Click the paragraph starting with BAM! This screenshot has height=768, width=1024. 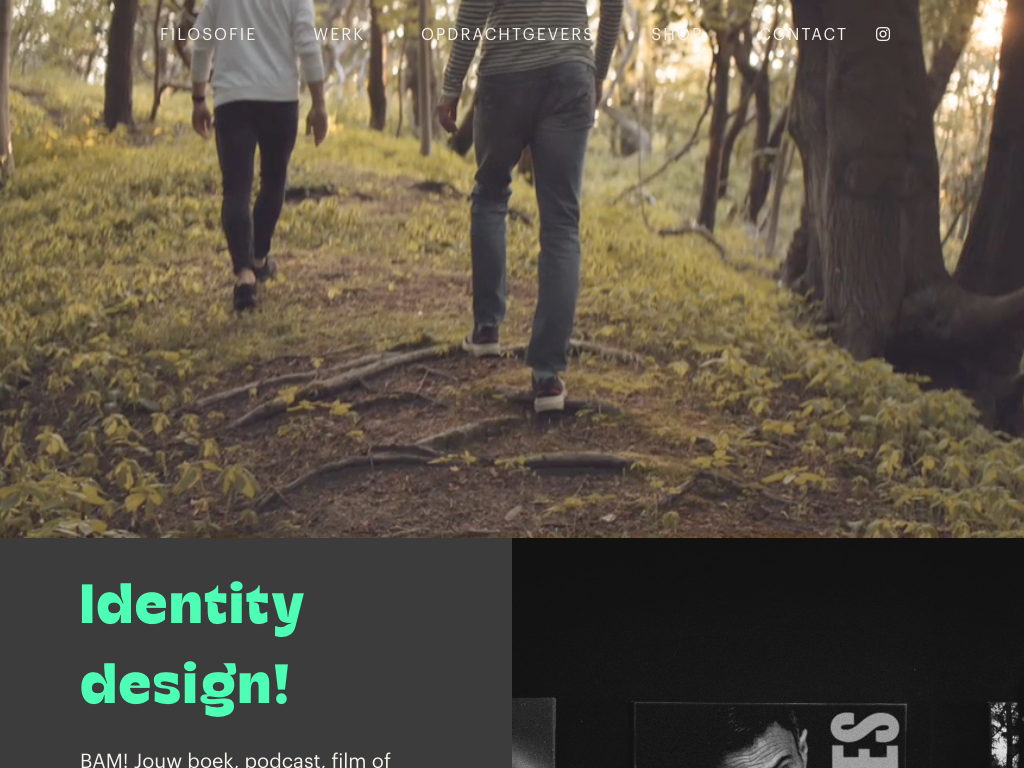235,759
